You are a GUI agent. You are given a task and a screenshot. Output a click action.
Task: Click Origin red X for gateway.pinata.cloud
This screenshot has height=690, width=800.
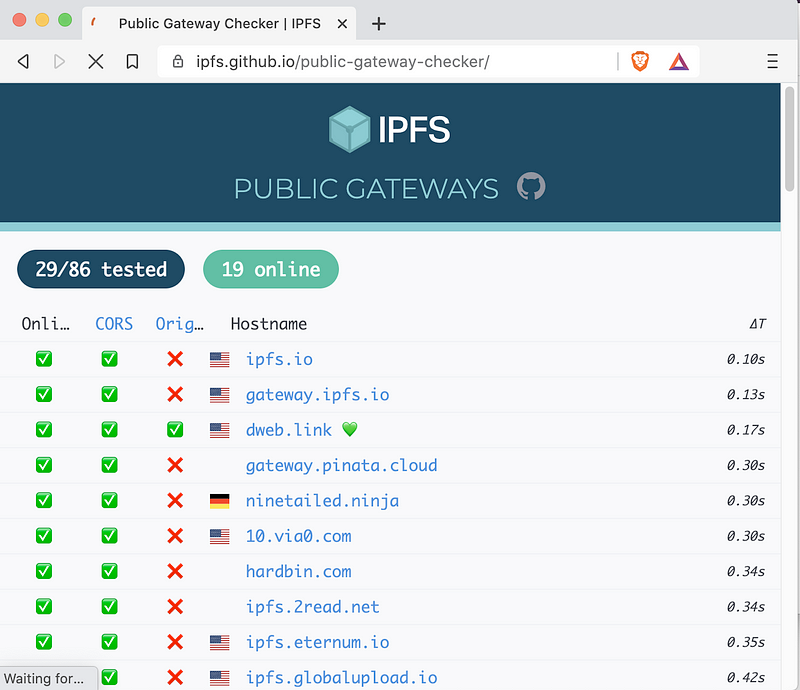(x=175, y=465)
